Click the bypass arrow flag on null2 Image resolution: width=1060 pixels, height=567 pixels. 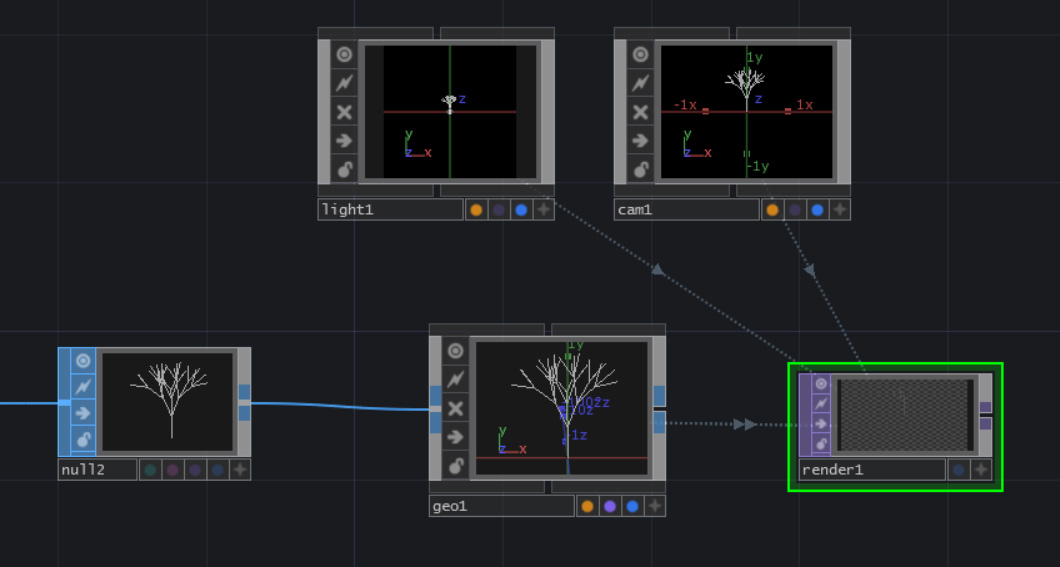pyautogui.click(x=83, y=412)
